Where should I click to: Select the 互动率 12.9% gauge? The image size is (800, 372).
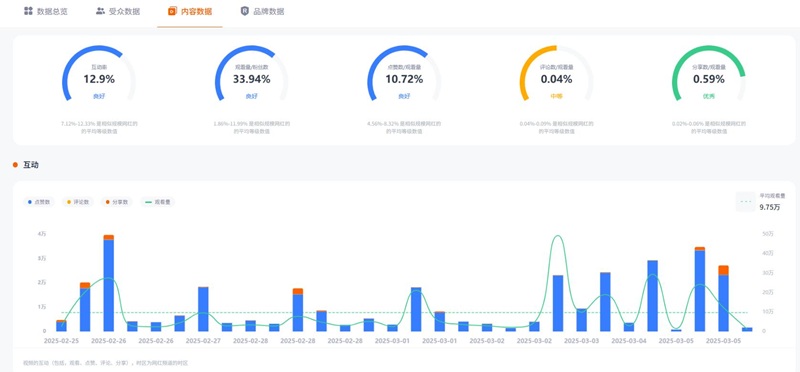click(99, 74)
